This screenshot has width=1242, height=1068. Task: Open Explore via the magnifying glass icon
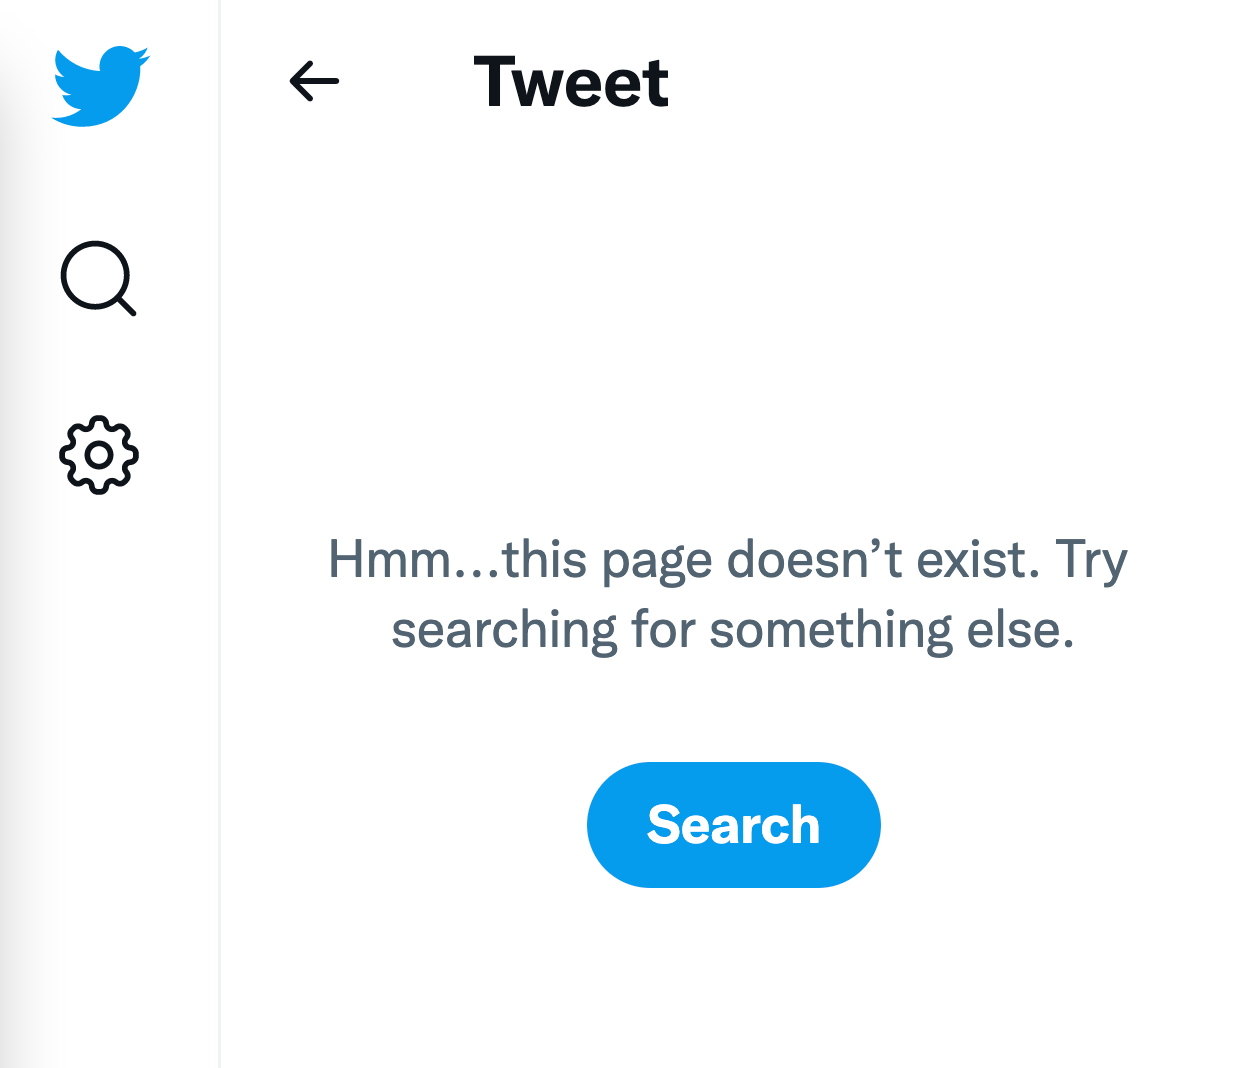[x=97, y=277]
